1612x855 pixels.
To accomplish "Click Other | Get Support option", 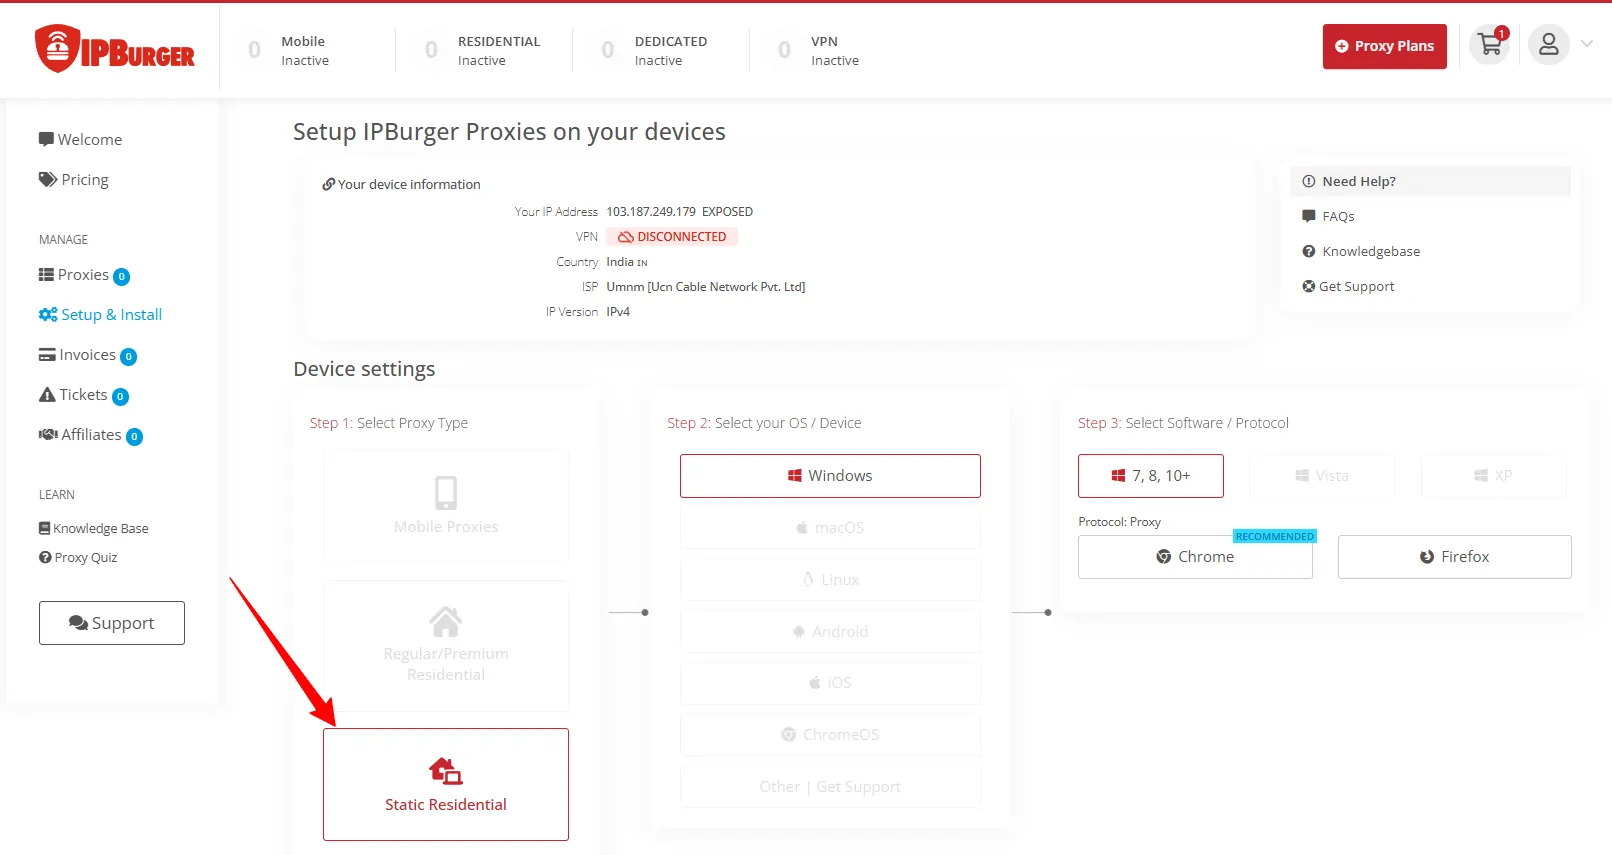I will [x=830, y=787].
